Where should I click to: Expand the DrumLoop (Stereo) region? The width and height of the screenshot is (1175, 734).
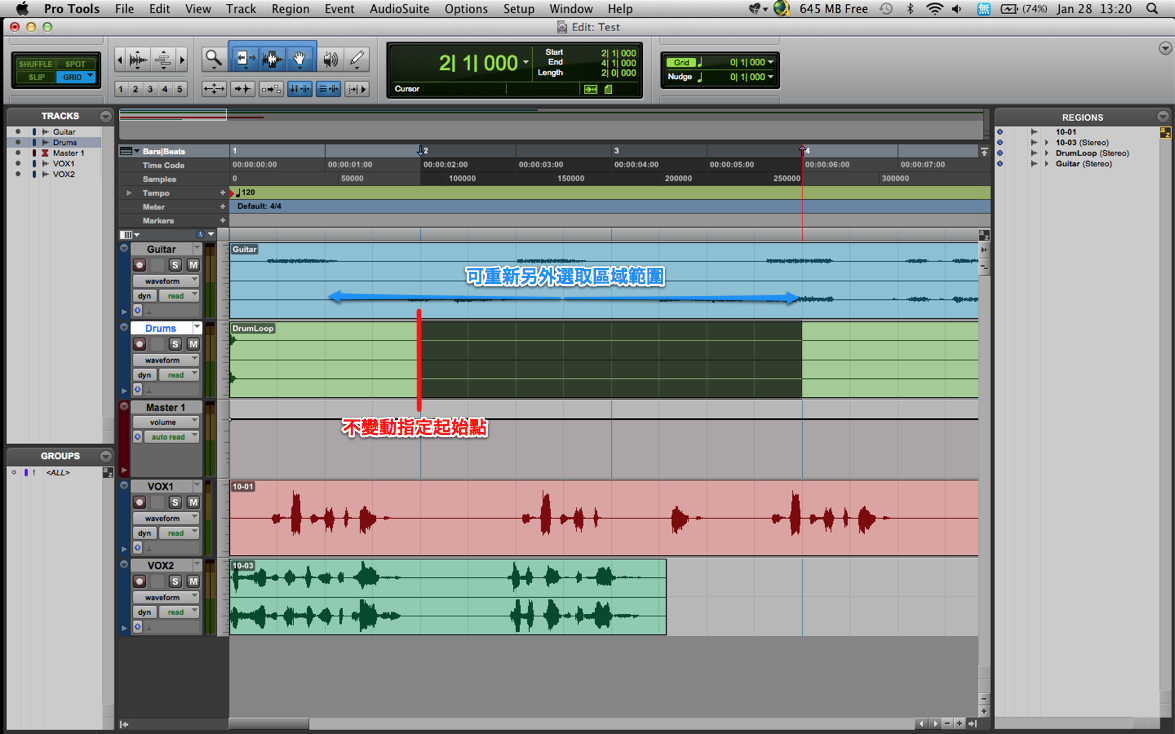coord(1047,153)
